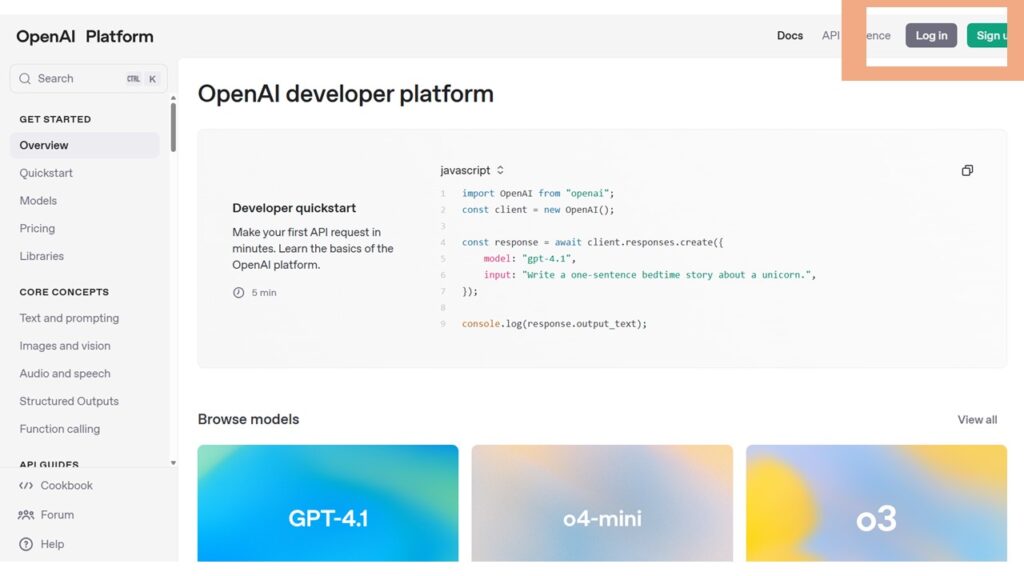Open Text and prompting guide
This screenshot has width=1024, height=576.
[69, 318]
